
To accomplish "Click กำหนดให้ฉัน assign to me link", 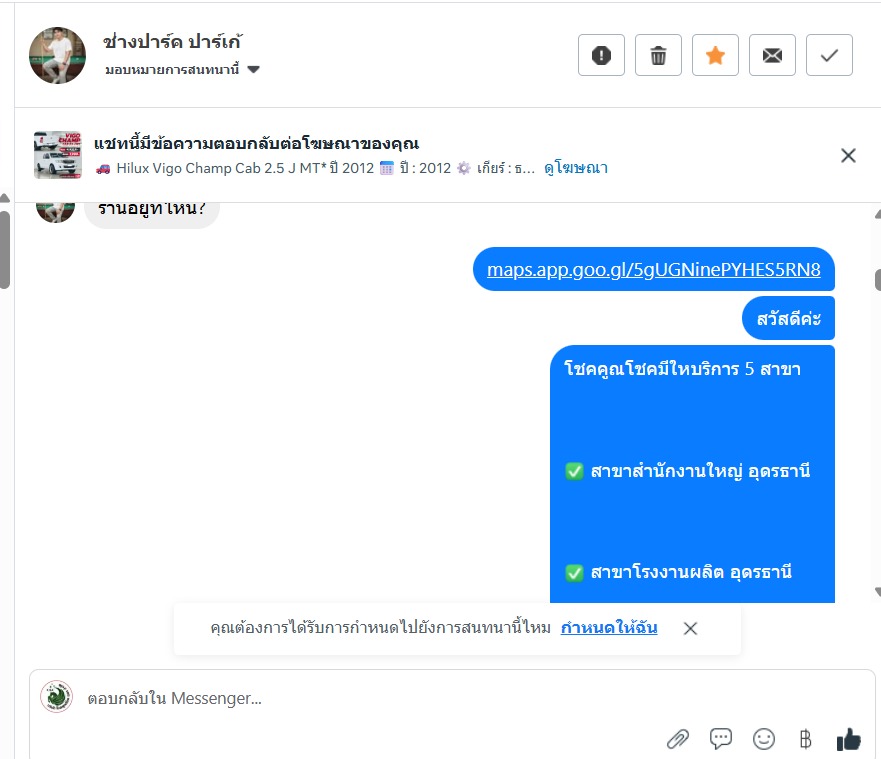I will (x=609, y=628).
